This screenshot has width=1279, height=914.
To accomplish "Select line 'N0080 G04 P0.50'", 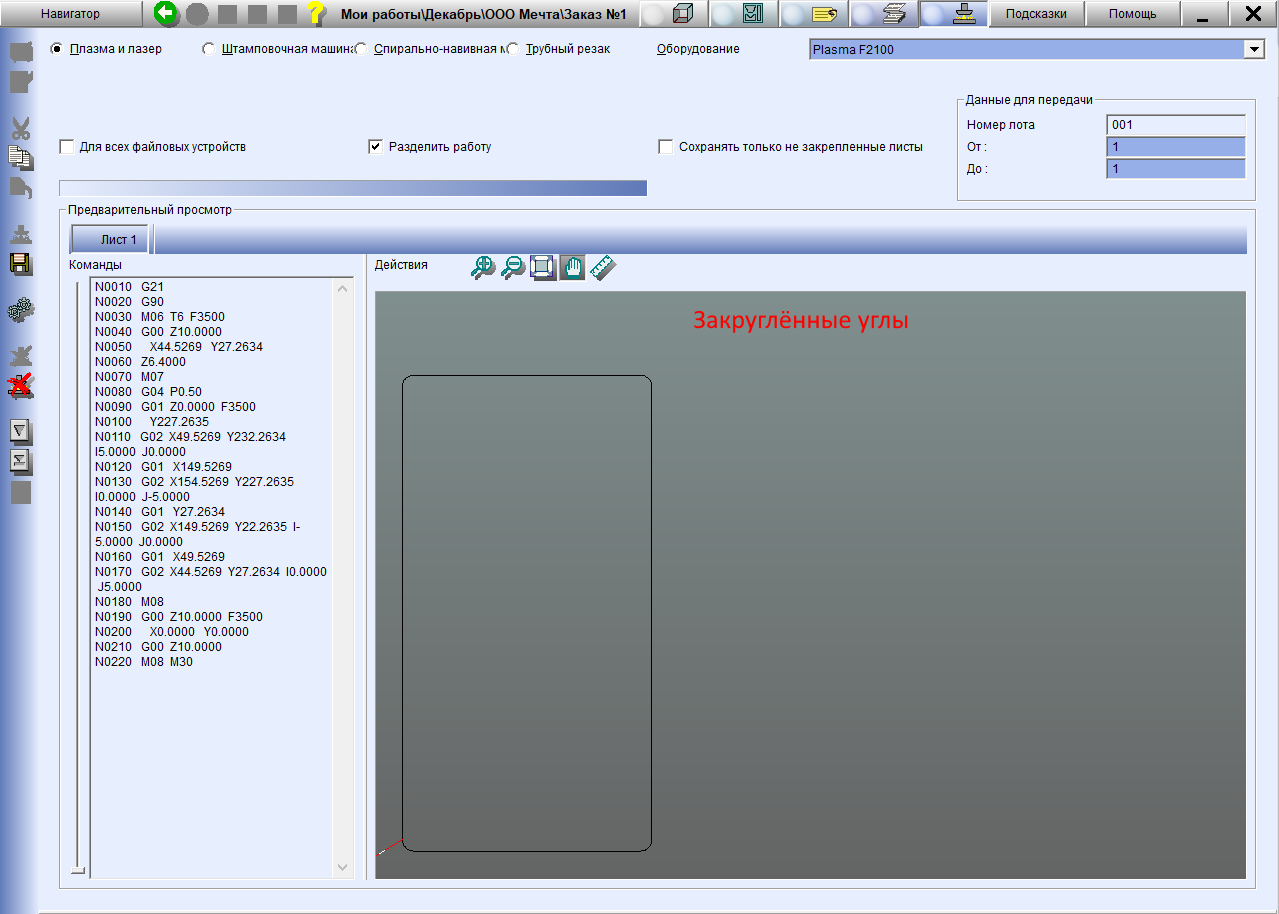I will pyautogui.click(x=148, y=392).
